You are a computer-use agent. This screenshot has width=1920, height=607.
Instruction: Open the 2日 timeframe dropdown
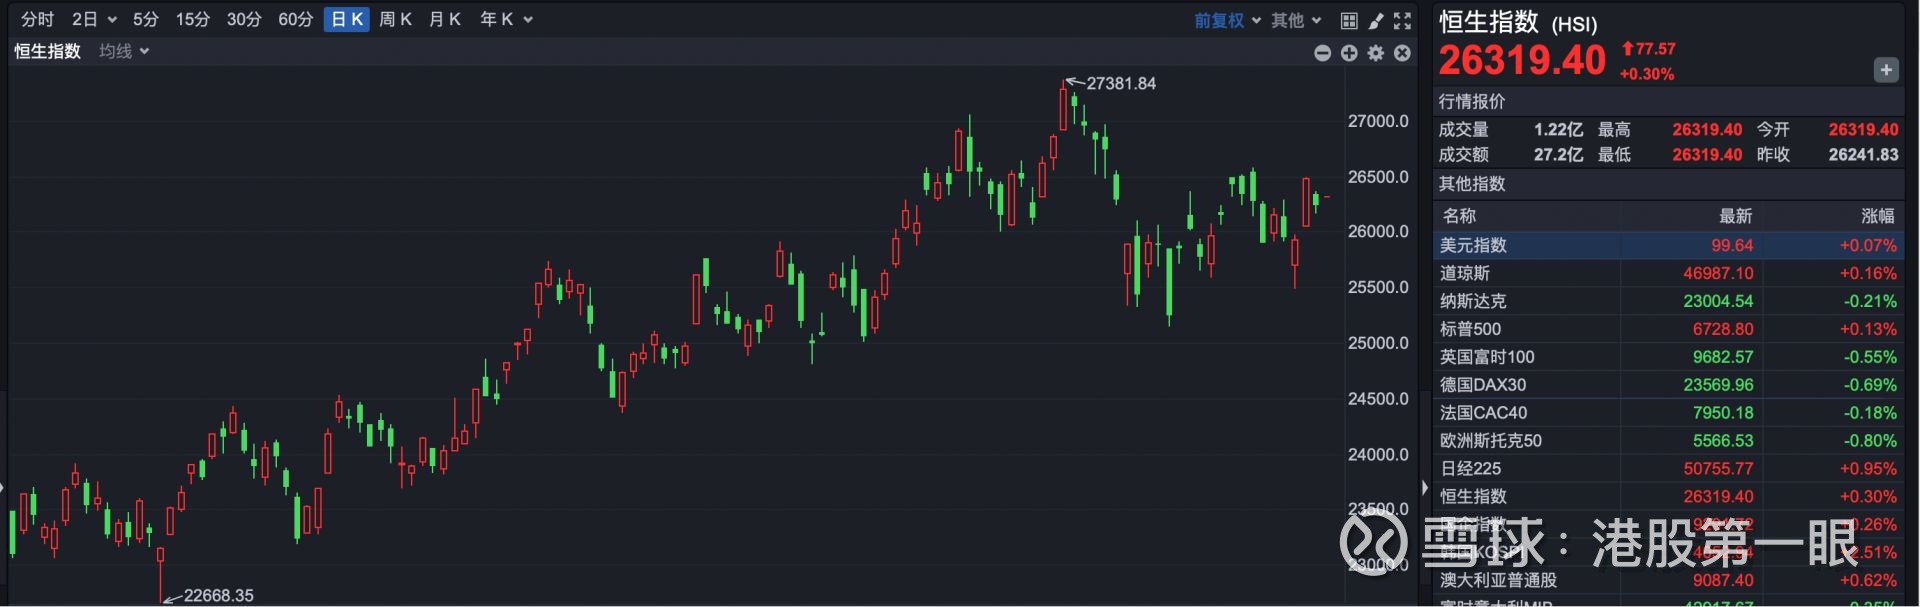(x=94, y=20)
